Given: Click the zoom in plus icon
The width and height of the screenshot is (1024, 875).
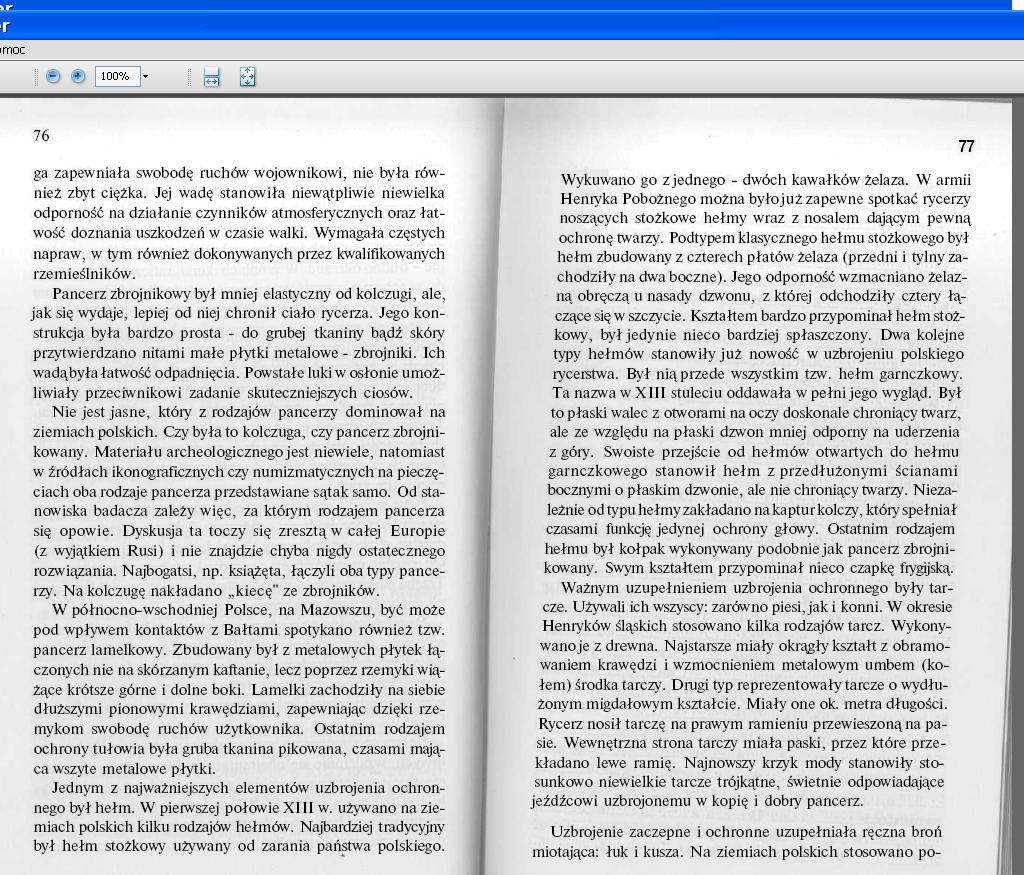Looking at the screenshot, I should 78,76.
